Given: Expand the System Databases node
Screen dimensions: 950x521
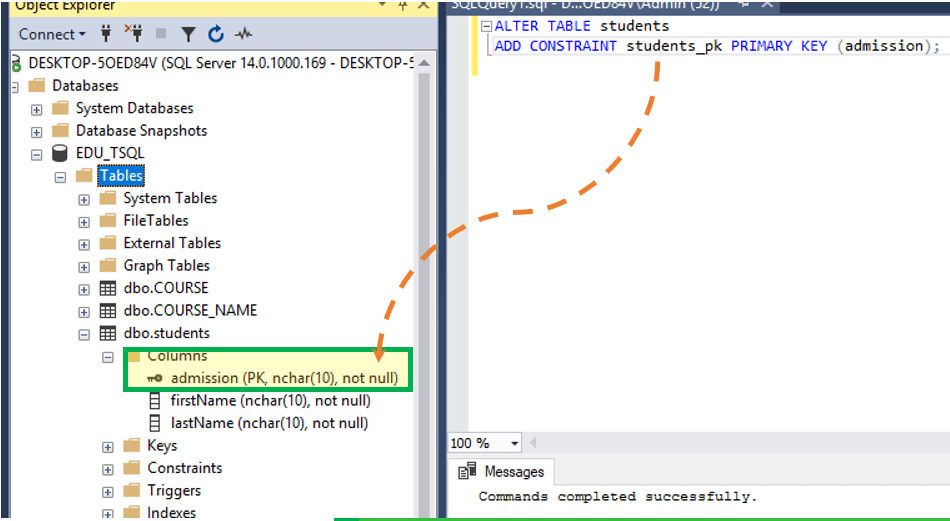Looking at the screenshot, I should (x=37, y=109).
